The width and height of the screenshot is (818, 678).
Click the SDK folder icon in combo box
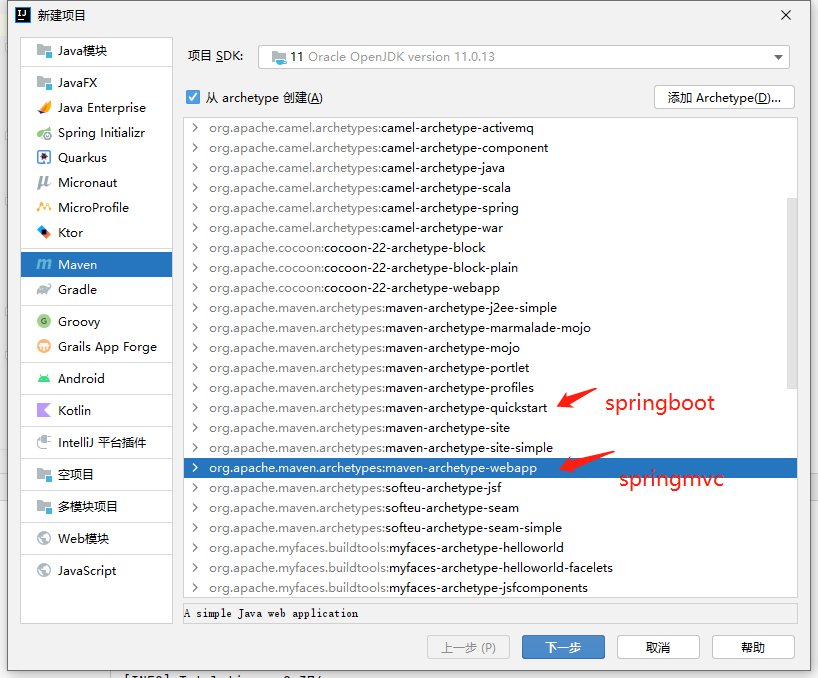tap(279, 57)
